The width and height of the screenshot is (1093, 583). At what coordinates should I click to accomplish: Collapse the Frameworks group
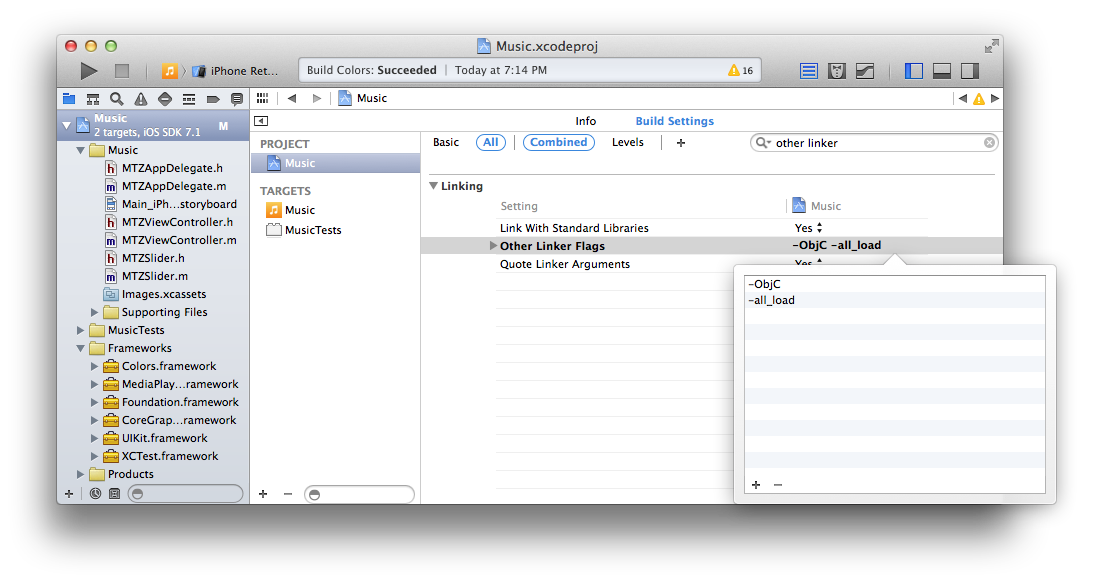click(80, 349)
